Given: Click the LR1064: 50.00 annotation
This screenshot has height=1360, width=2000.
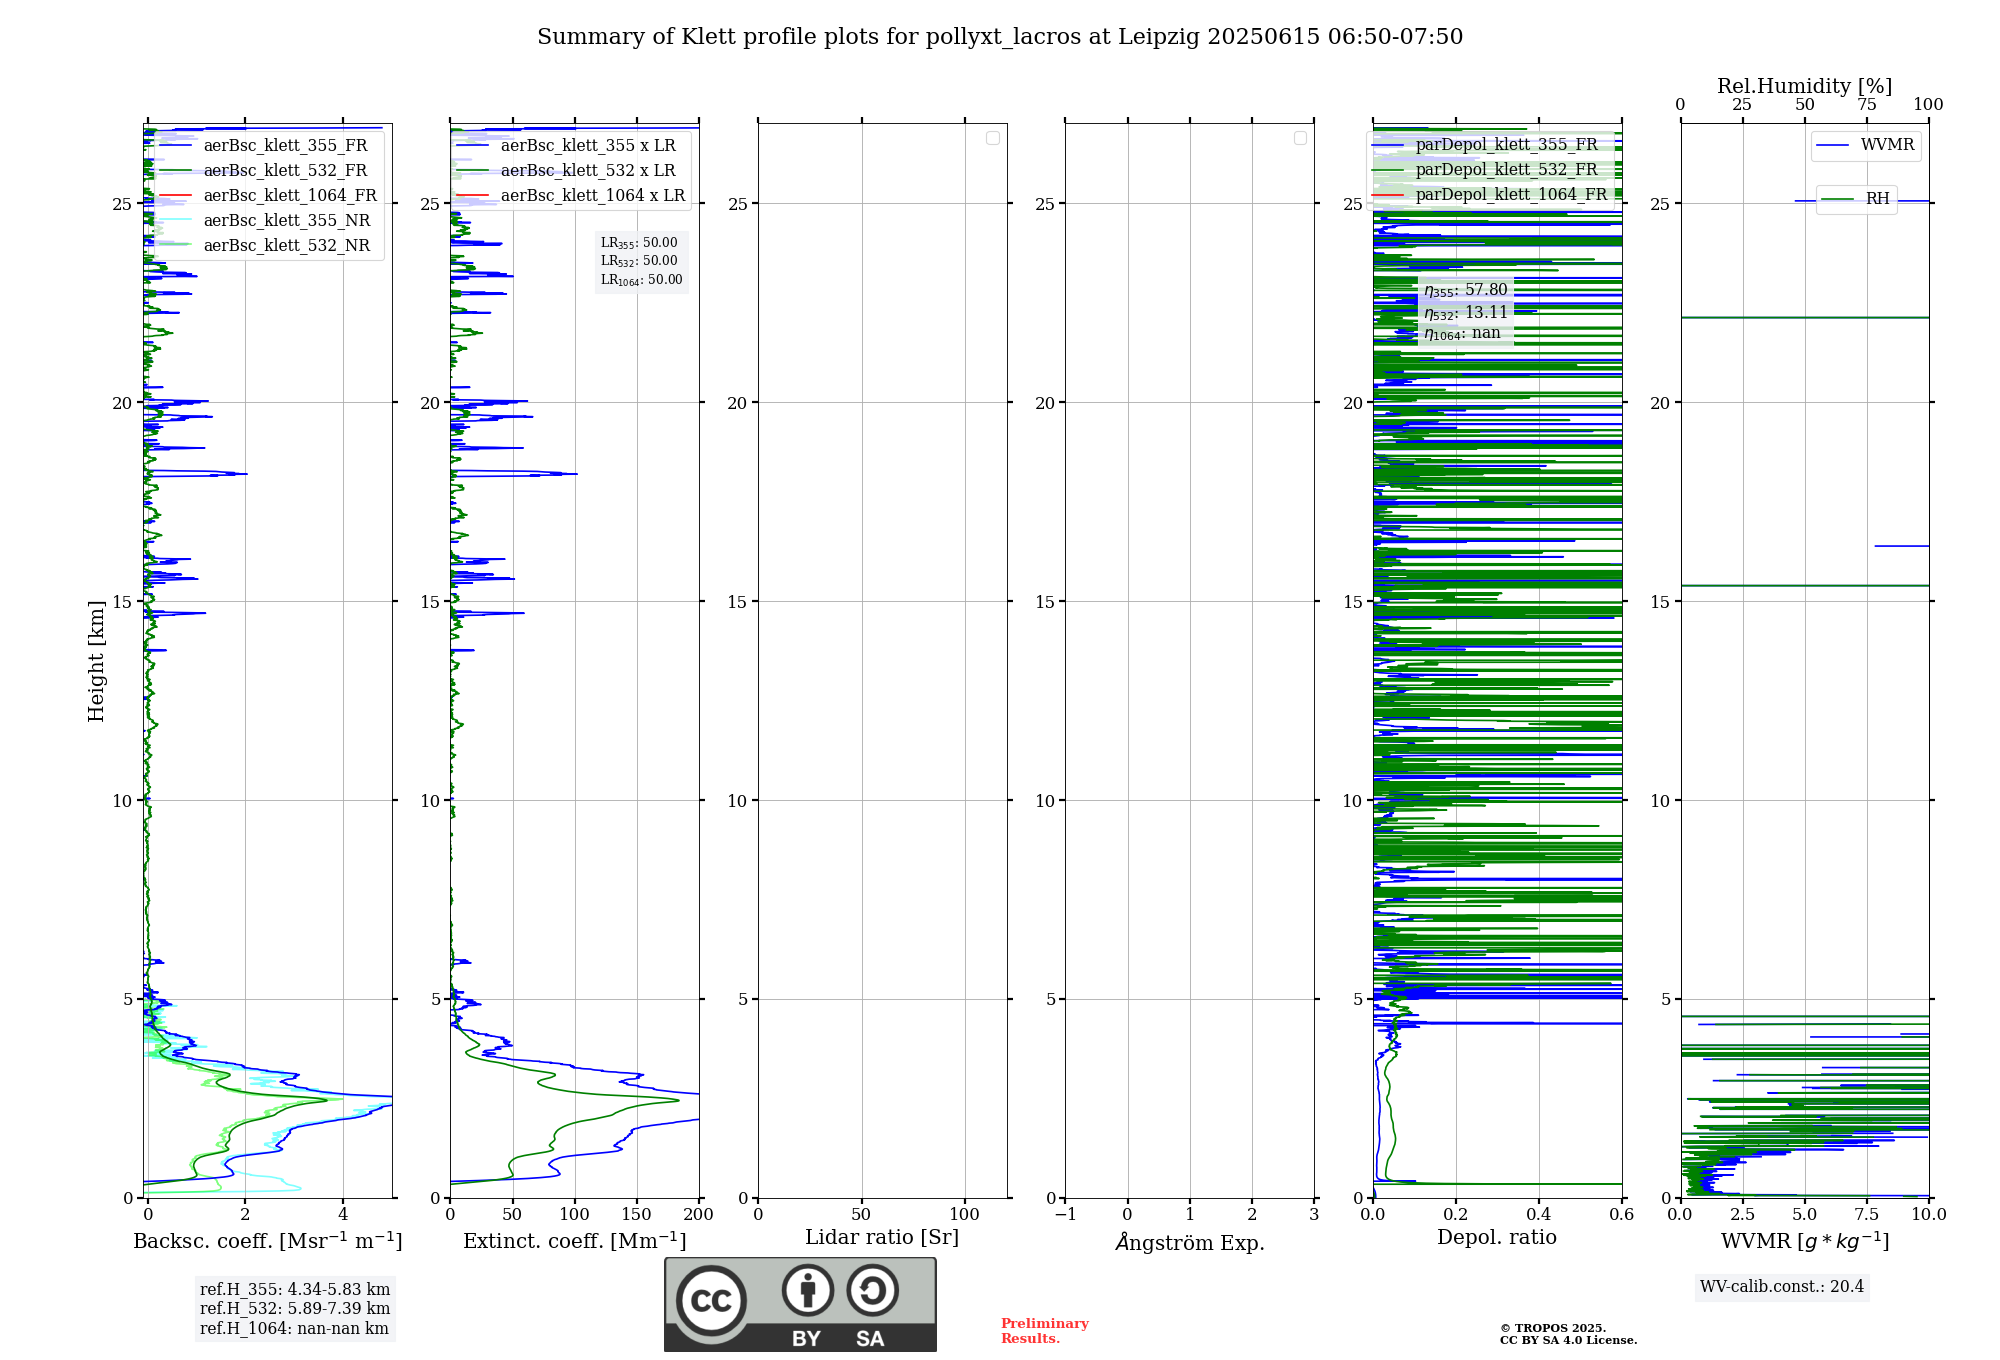Looking at the screenshot, I should coord(642,280).
